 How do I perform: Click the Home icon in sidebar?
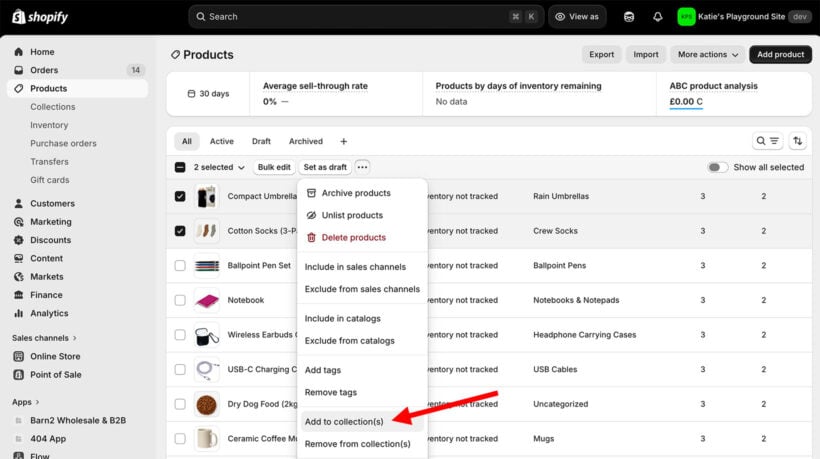coord(19,52)
